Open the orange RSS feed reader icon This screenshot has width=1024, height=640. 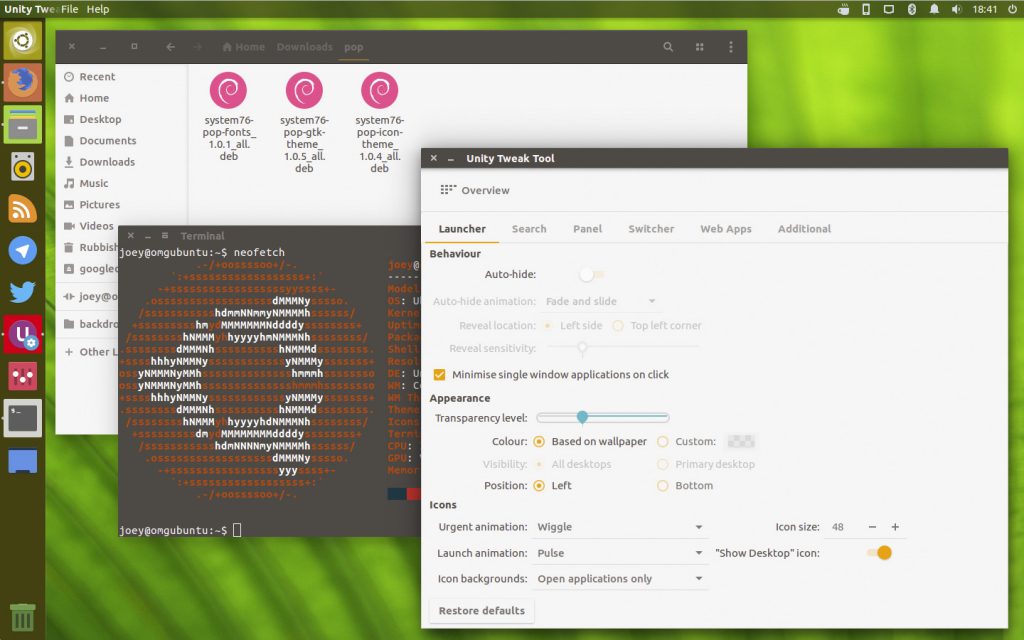(x=23, y=209)
